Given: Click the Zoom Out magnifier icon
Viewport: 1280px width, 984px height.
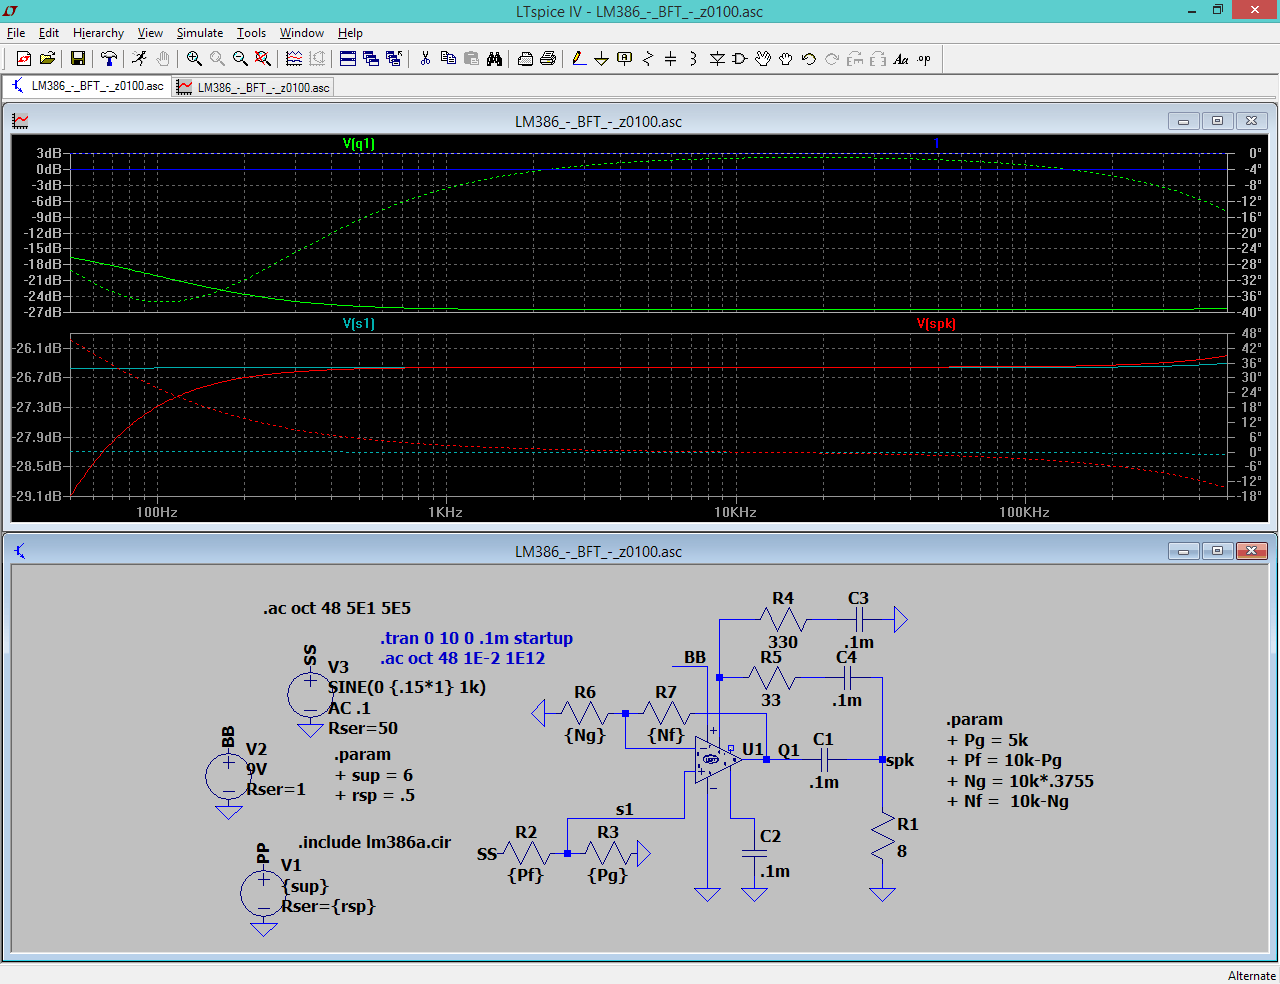Looking at the screenshot, I should [x=240, y=59].
